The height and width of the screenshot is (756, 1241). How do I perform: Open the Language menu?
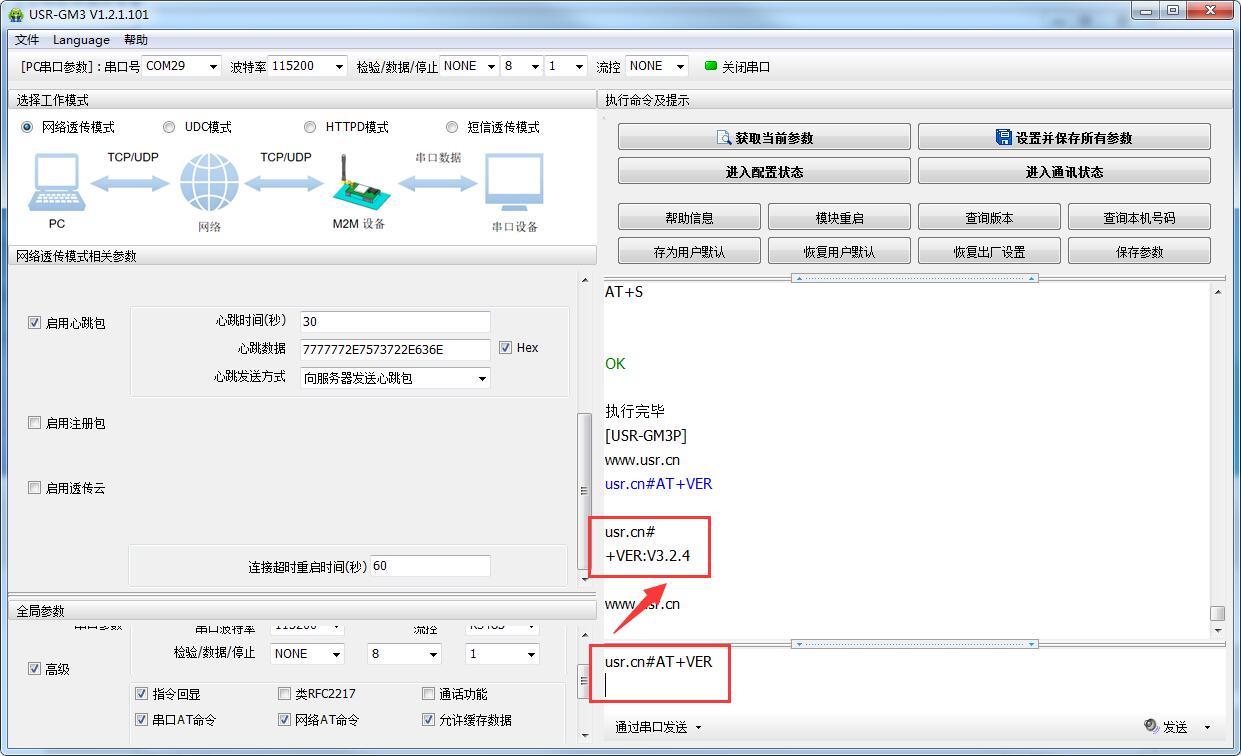[81, 40]
